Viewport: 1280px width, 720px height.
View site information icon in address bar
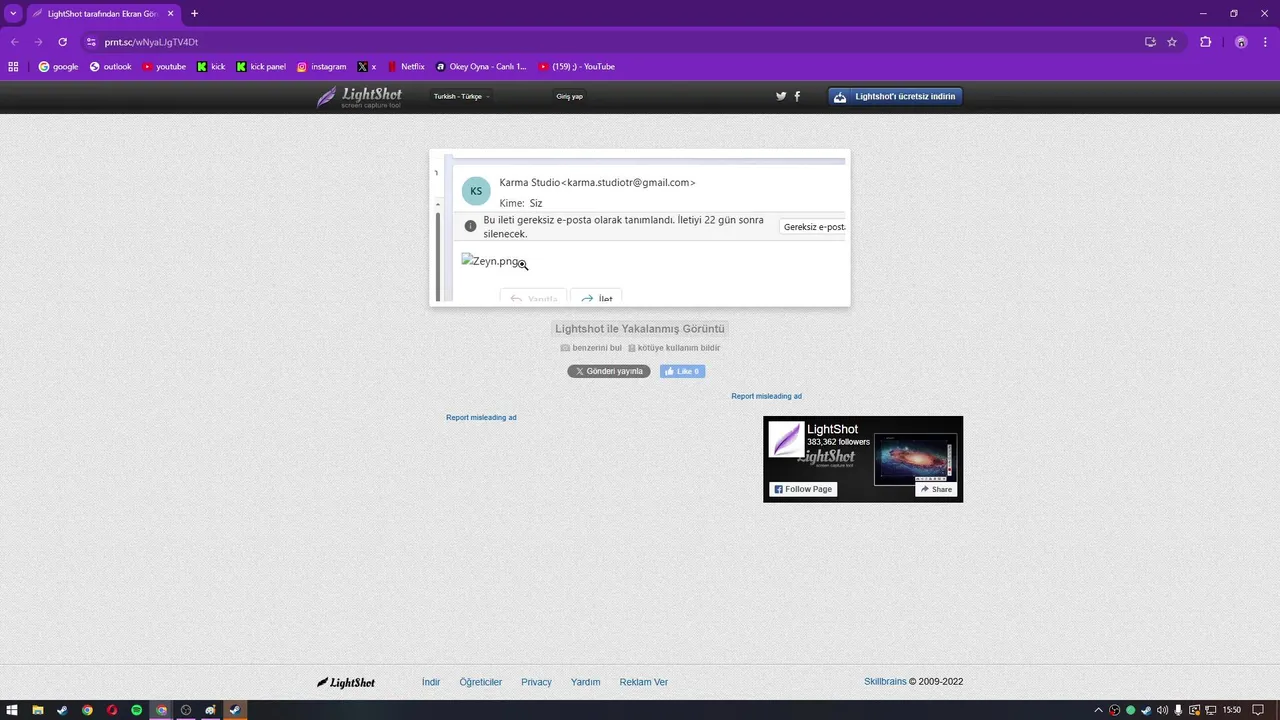point(91,42)
